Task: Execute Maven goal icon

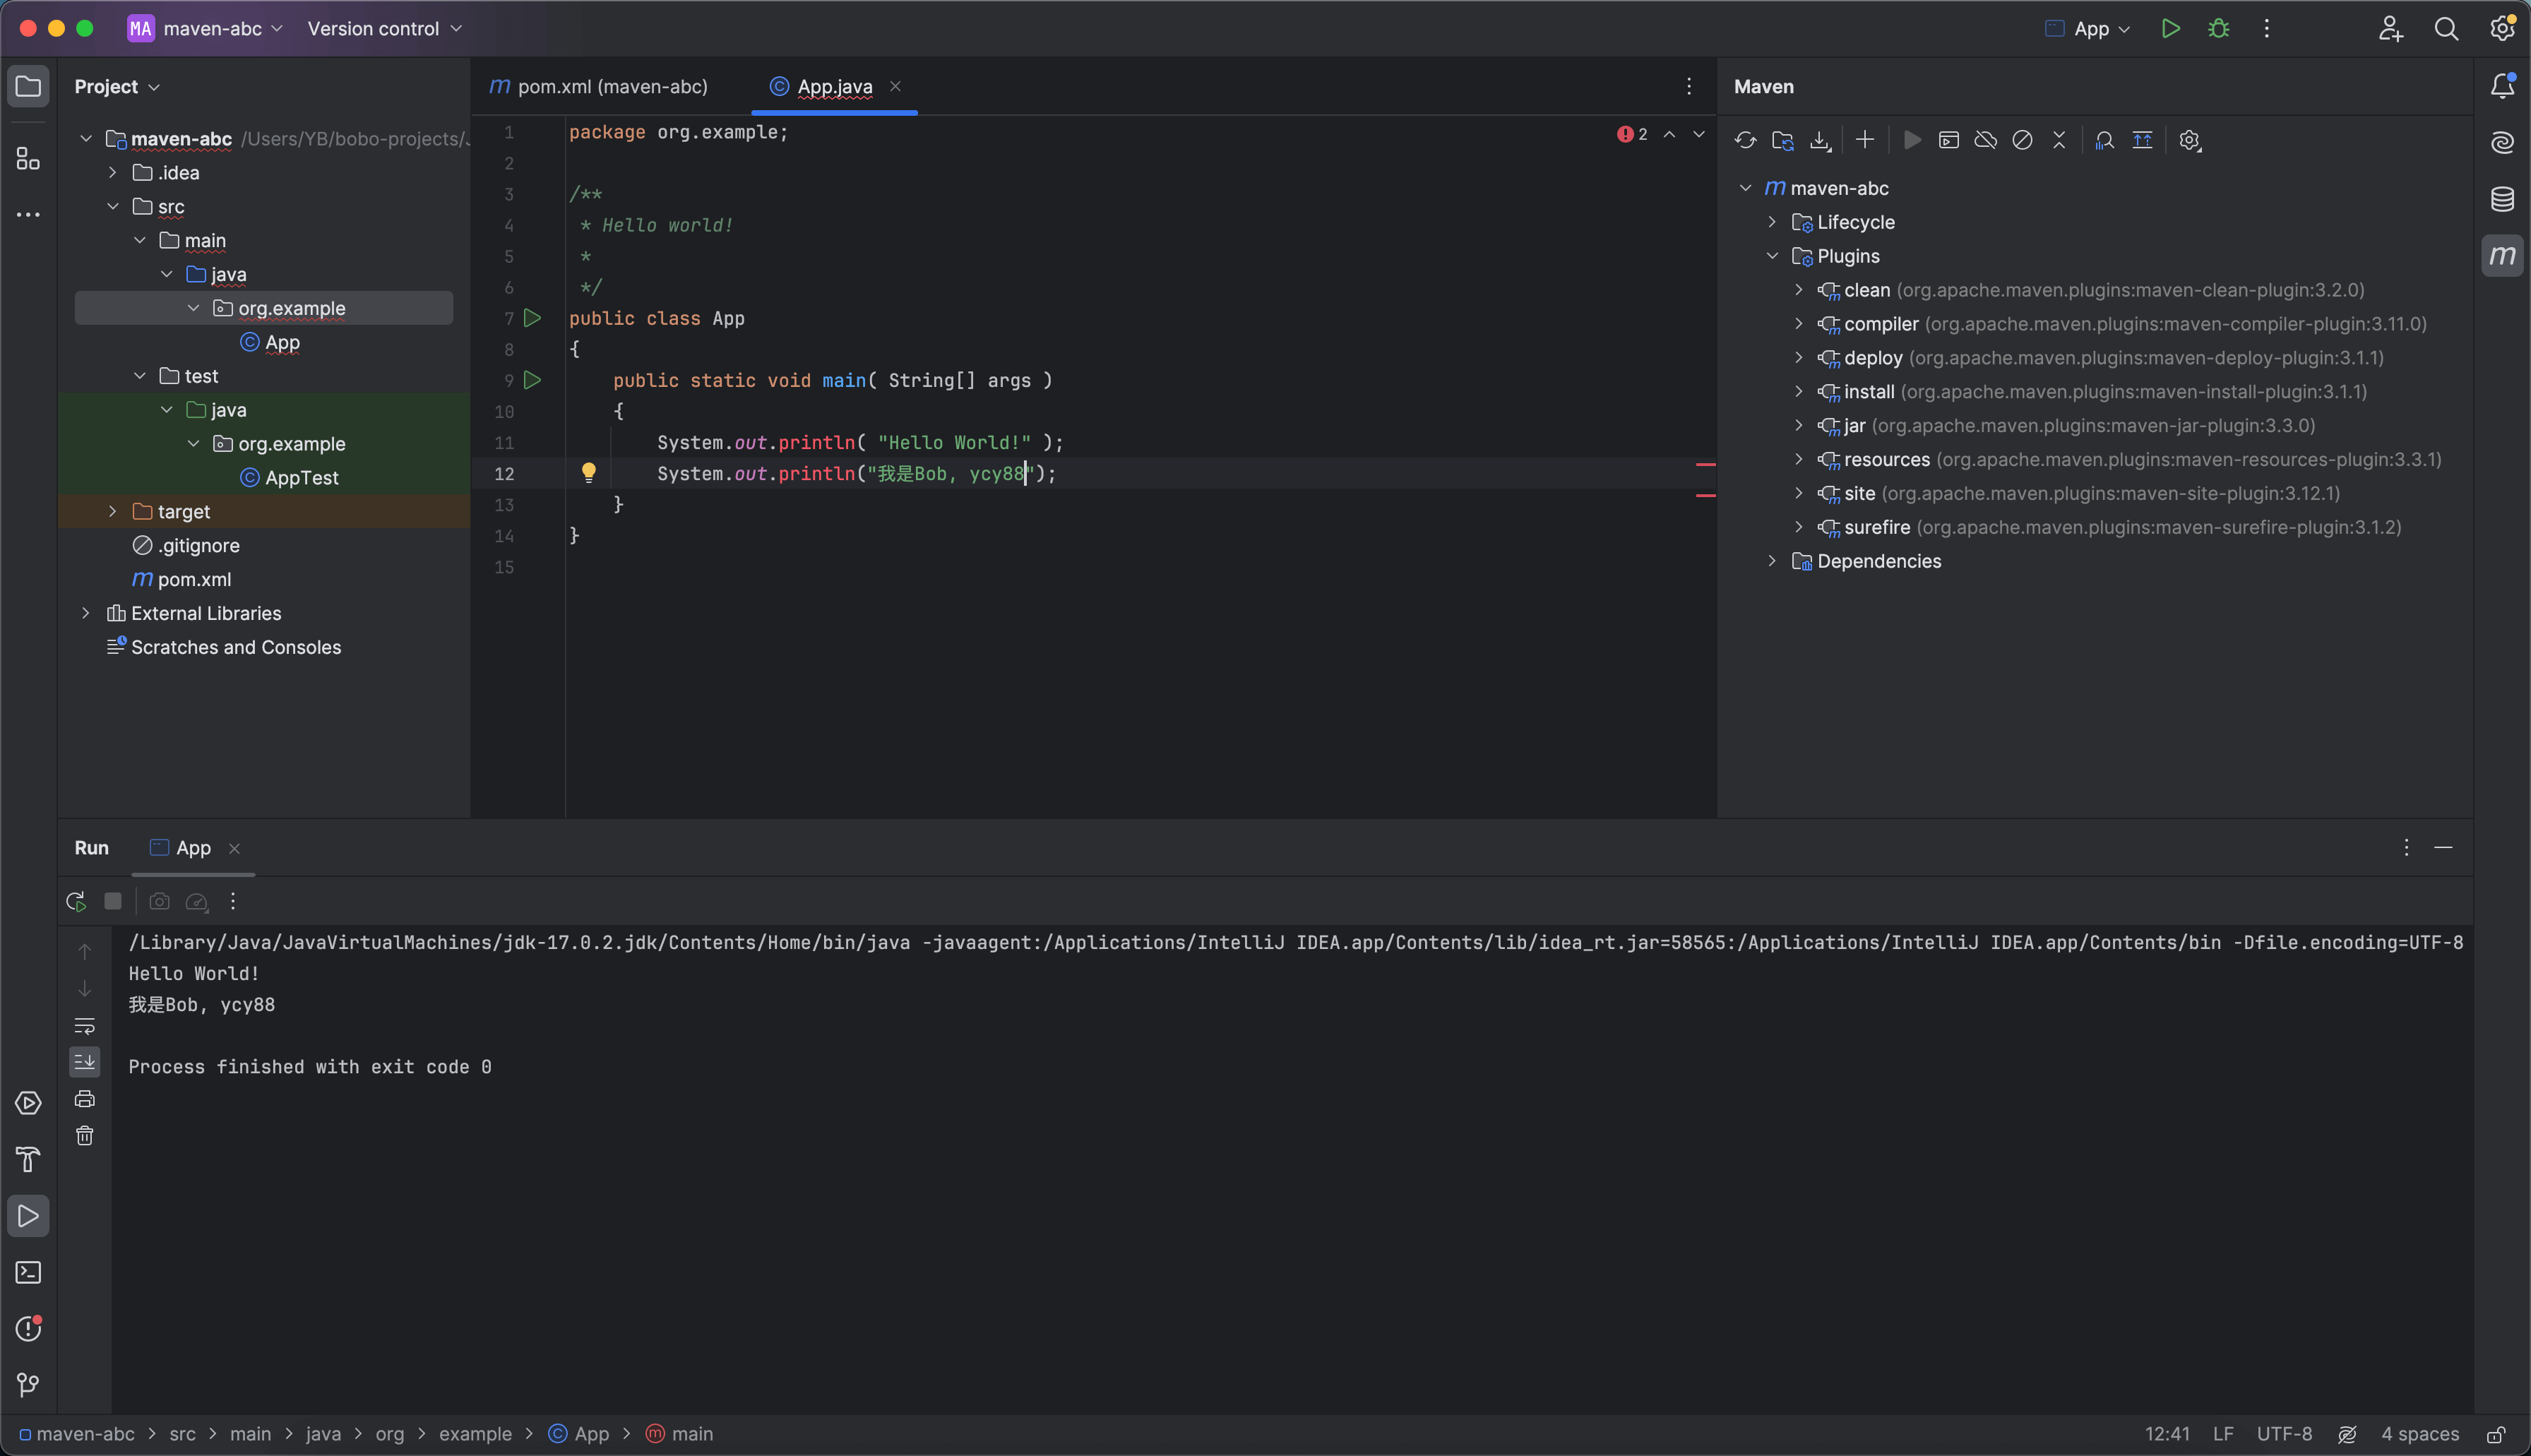Action: [x=1948, y=140]
